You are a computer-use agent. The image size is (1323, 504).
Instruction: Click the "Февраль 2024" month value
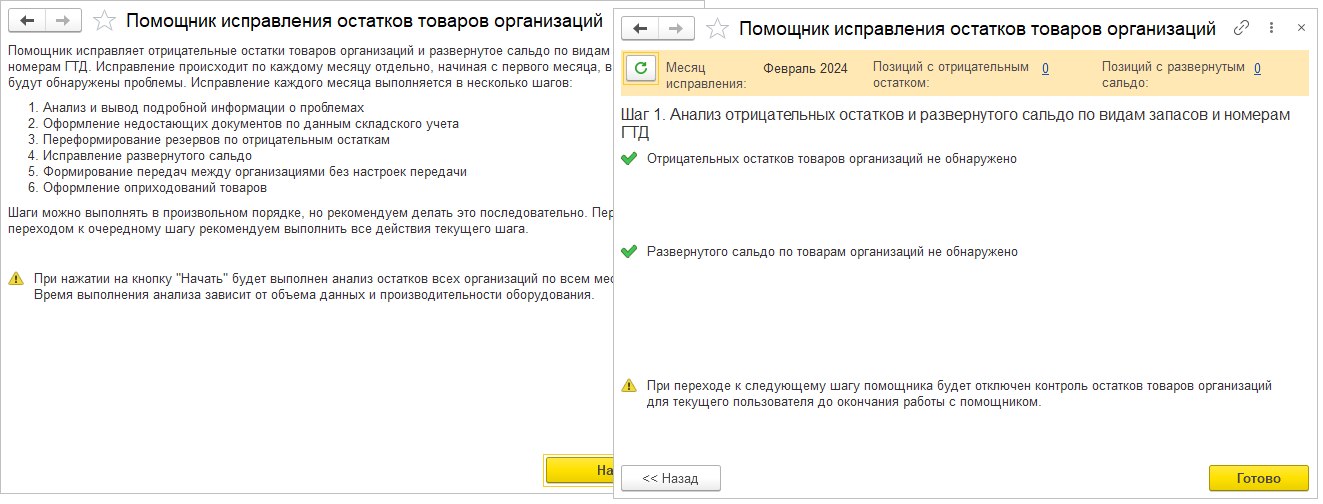click(x=805, y=69)
